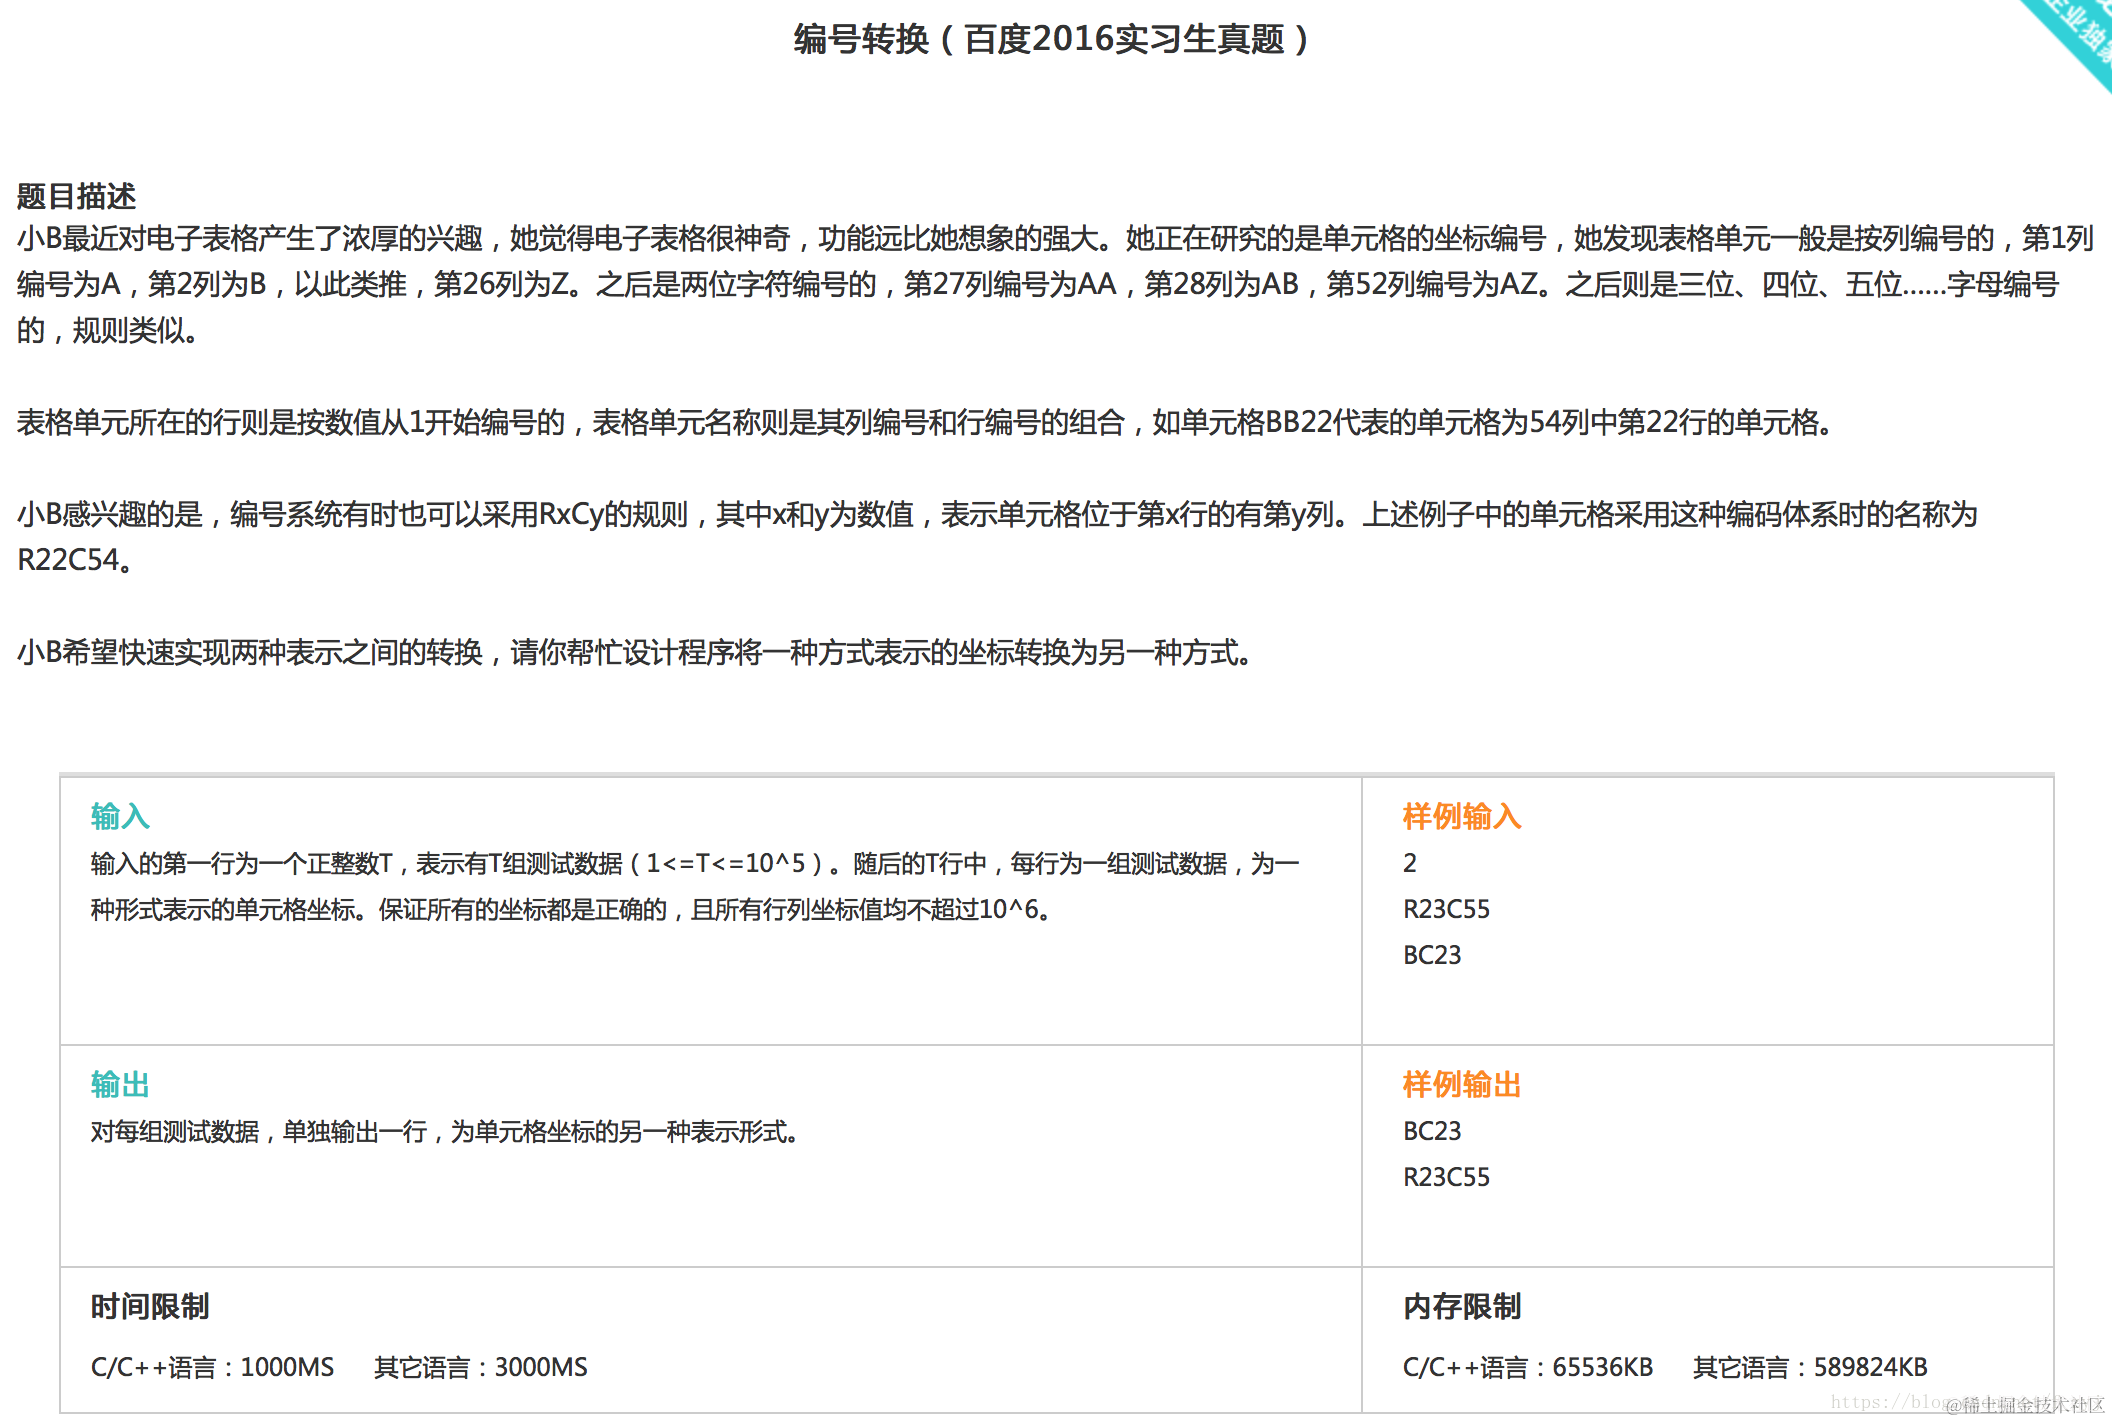Click the 内存限制 heading
The width and height of the screenshot is (2112, 1422).
[1461, 1306]
